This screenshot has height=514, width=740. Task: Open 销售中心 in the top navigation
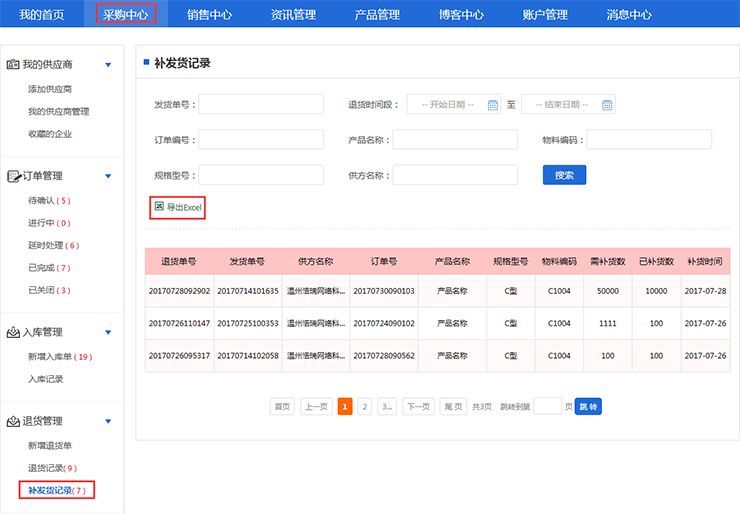[x=210, y=14]
